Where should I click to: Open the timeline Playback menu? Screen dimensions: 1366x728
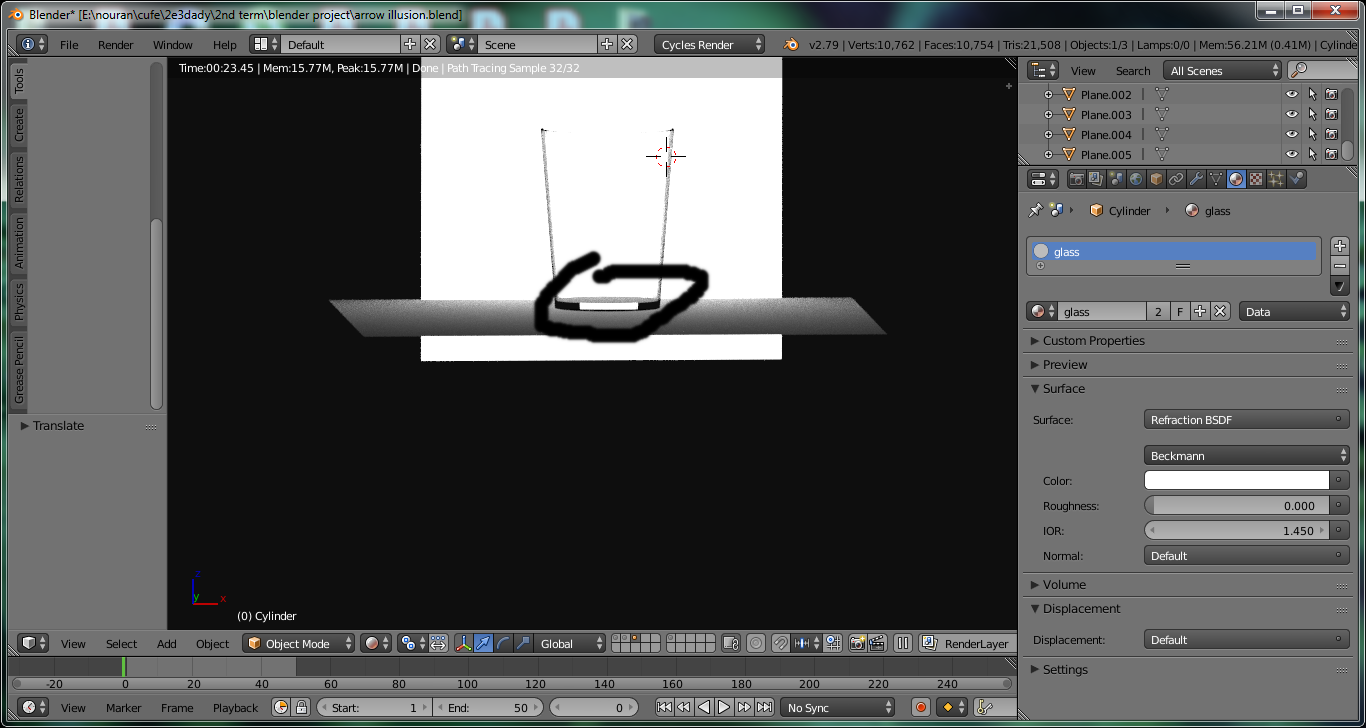pyautogui.click(x=235, y=707)
